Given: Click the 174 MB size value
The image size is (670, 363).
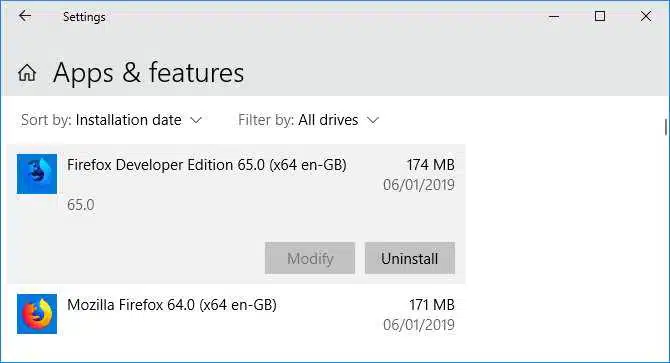Looking at the screenshot, I should 430,165.
